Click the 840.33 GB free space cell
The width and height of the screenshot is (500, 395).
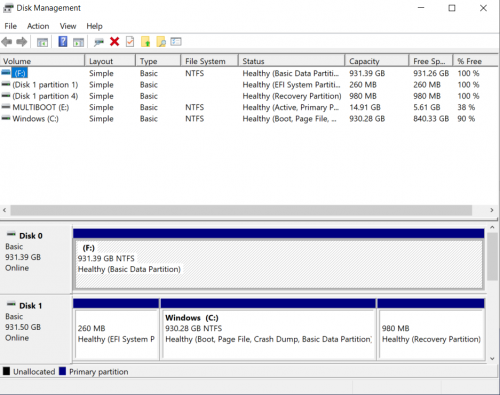(x=431, y=119)
